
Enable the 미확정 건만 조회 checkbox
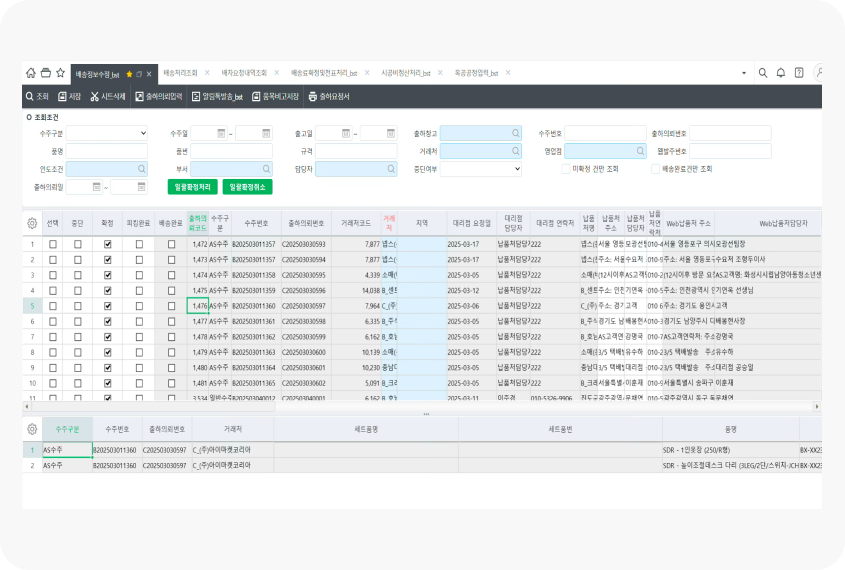pos(565,169)
